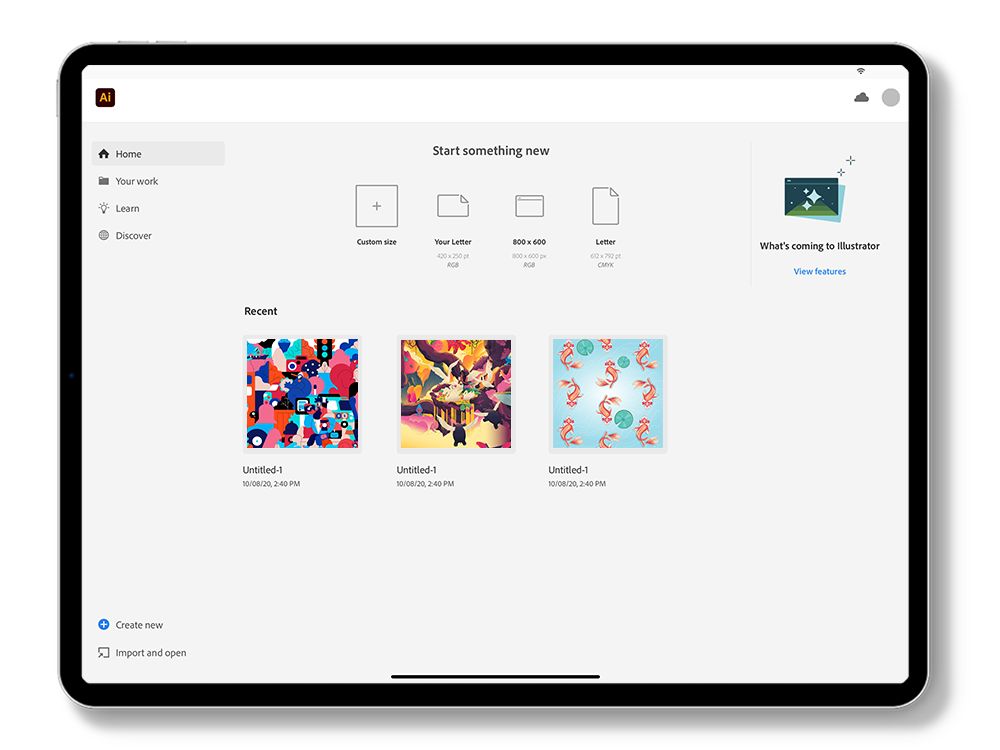Screen dimensions: 1000x750
Task: Click the Letter preset label
Action: pos(605,242)
